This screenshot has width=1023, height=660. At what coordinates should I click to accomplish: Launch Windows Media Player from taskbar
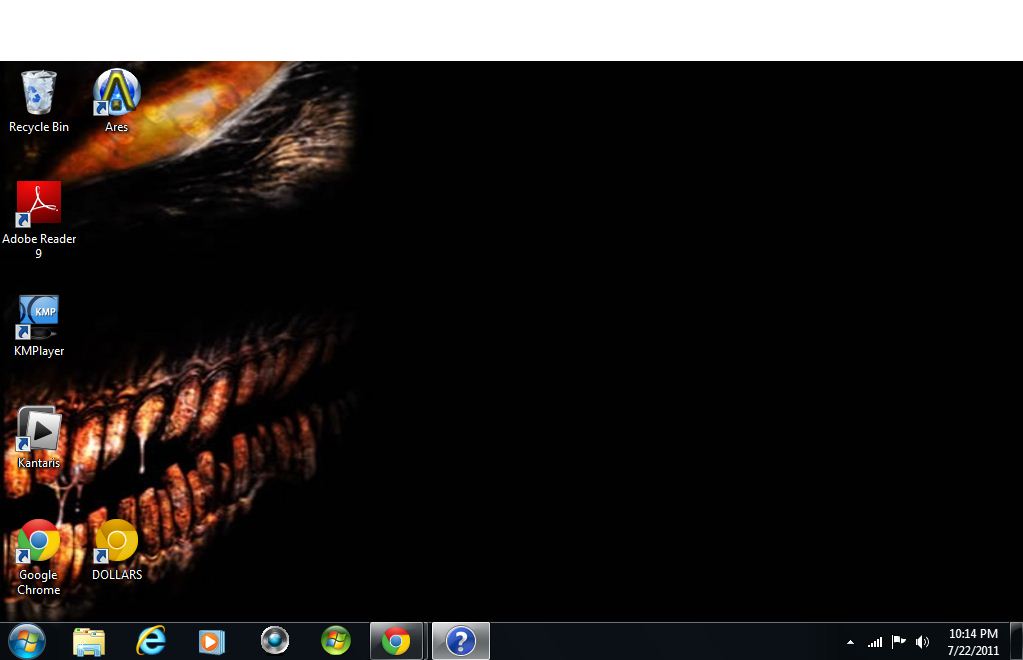[x=211, y=642]
